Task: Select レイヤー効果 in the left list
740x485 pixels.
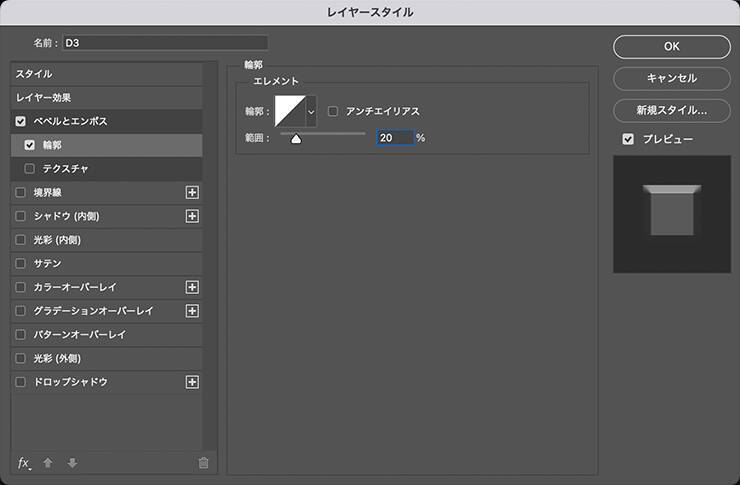Action: click(41, 98)
